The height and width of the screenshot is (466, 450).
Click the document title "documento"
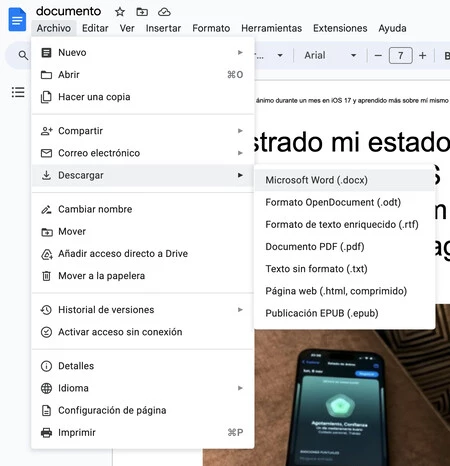(x=68, y=11)
